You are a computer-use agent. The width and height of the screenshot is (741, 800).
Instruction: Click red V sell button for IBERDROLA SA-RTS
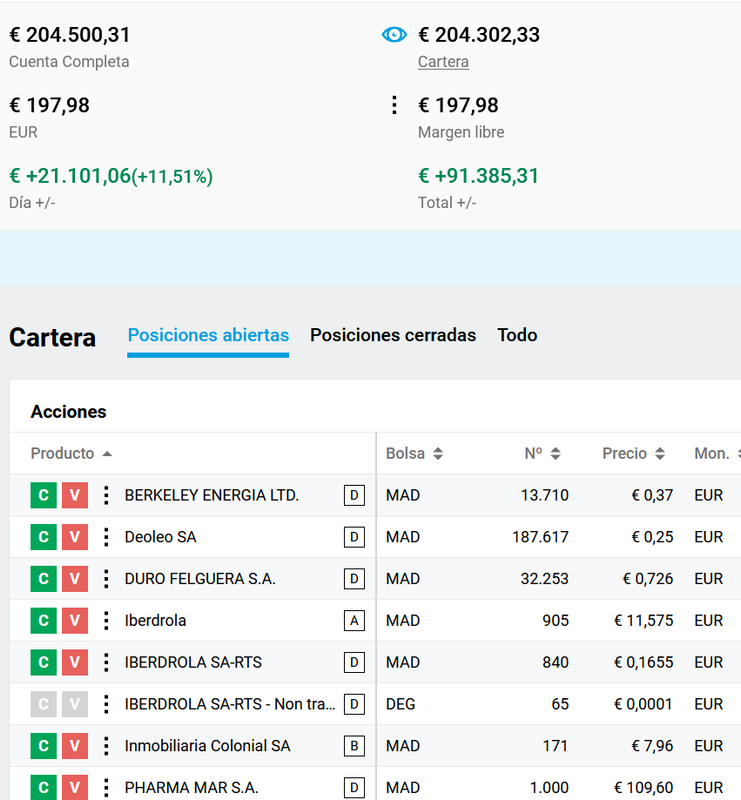(x=75, y=662)
